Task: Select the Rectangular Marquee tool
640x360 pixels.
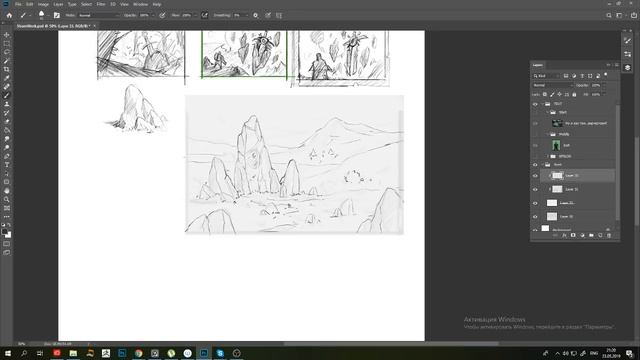Action: pos(7,44)
